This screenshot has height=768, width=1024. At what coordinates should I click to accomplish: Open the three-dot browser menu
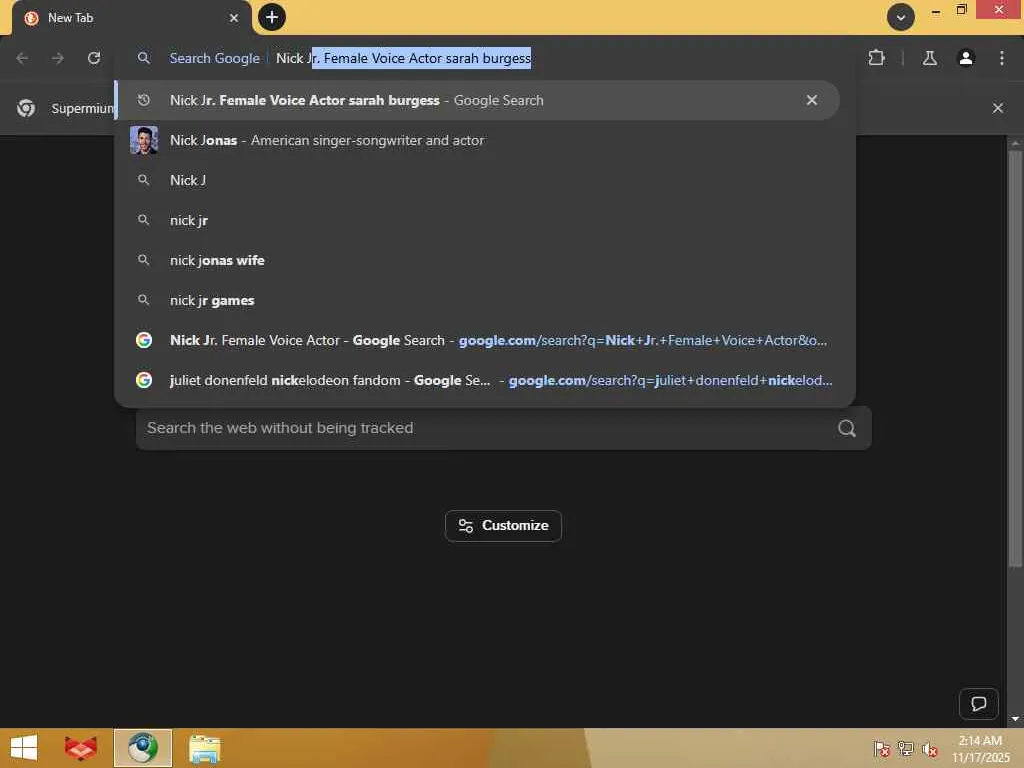coord(1002,58)
